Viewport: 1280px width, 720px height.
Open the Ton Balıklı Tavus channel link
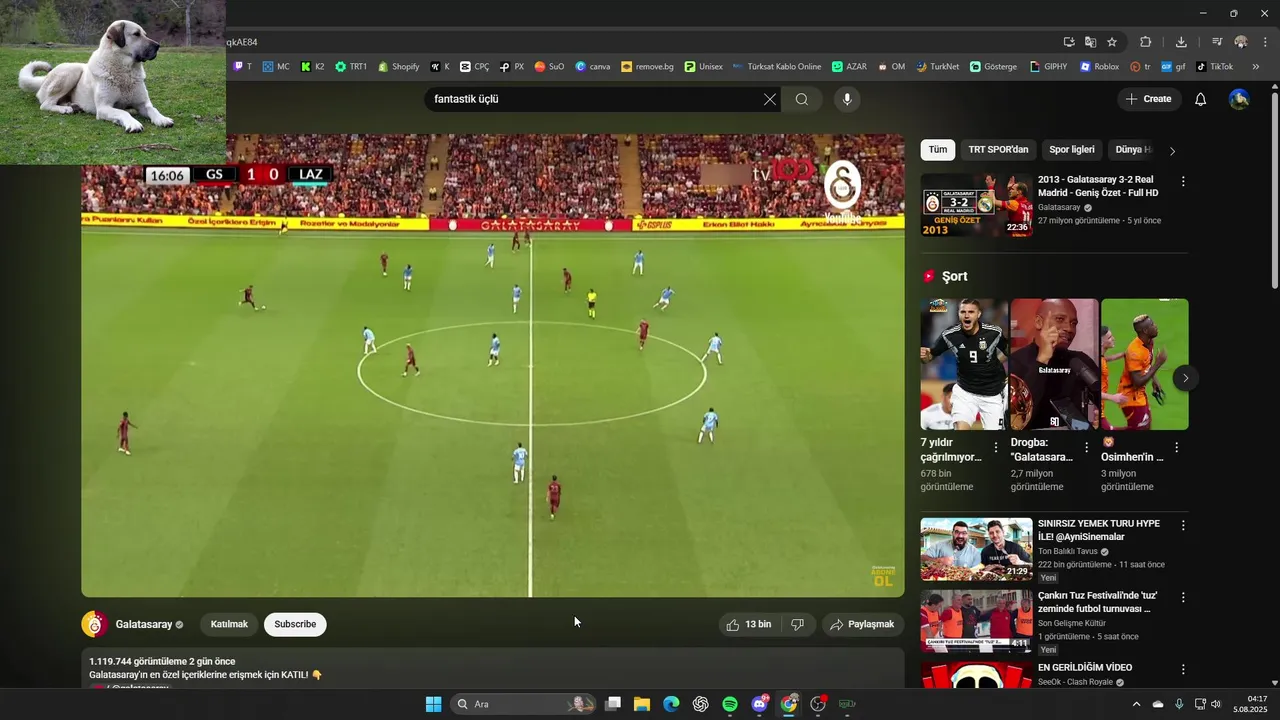(1068, 551)
